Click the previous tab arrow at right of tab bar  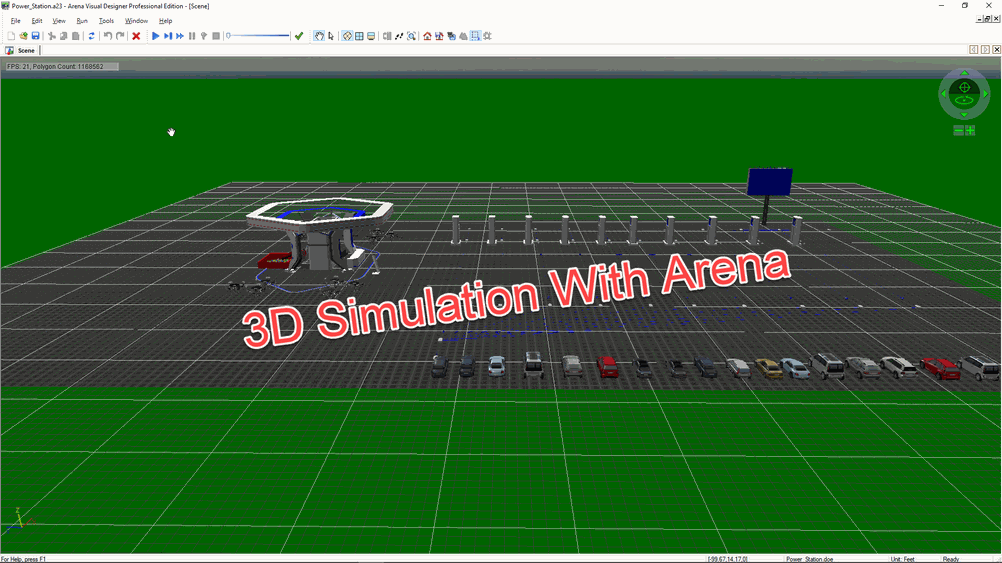coord(973,50)
